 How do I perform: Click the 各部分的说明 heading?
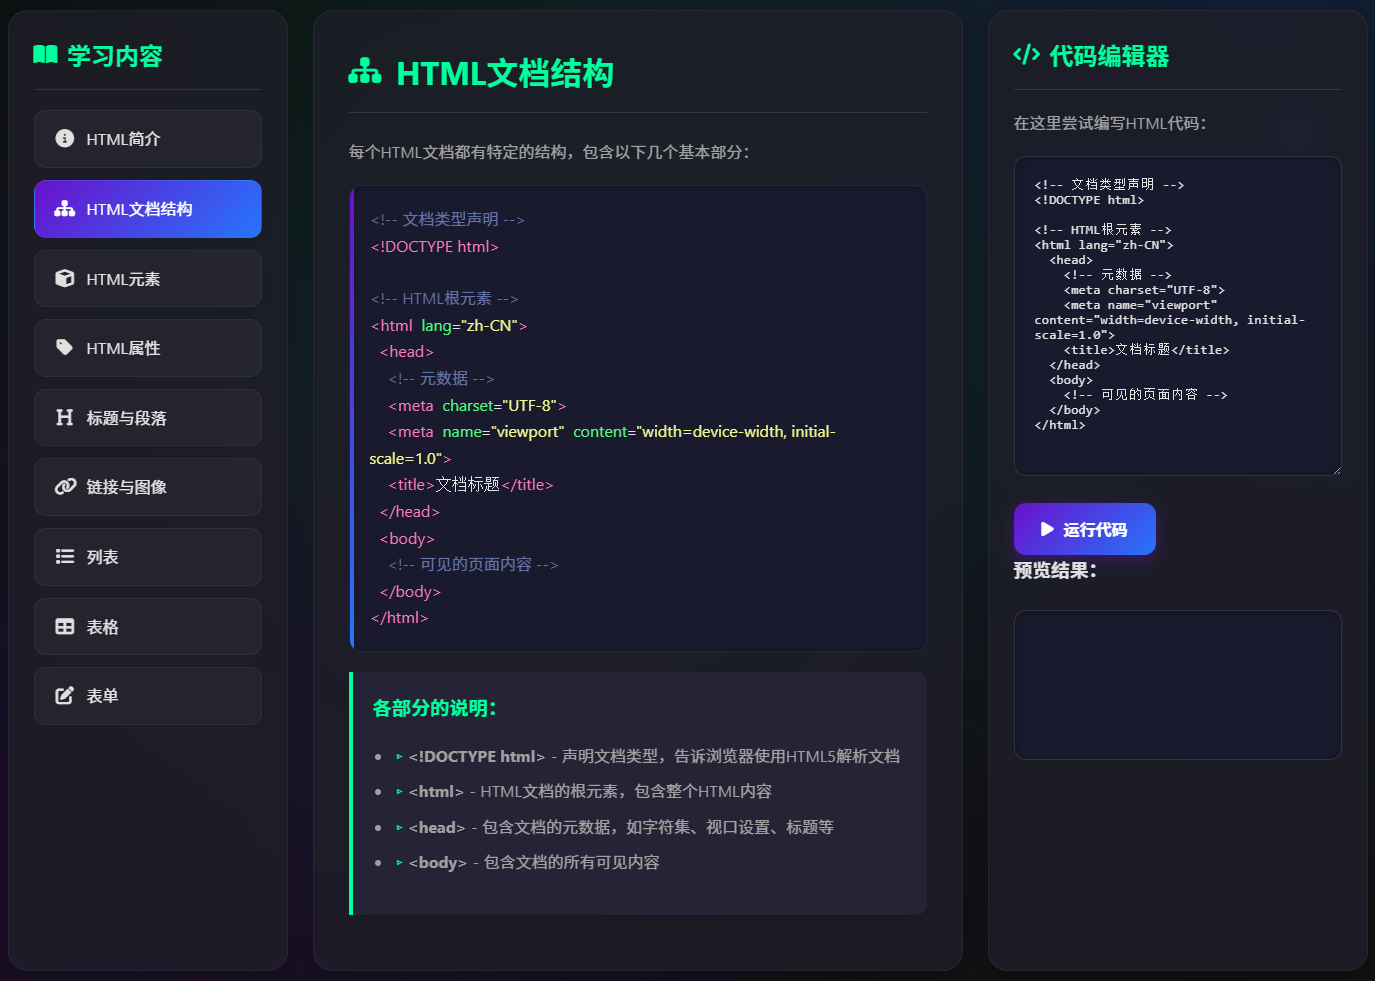435,708
